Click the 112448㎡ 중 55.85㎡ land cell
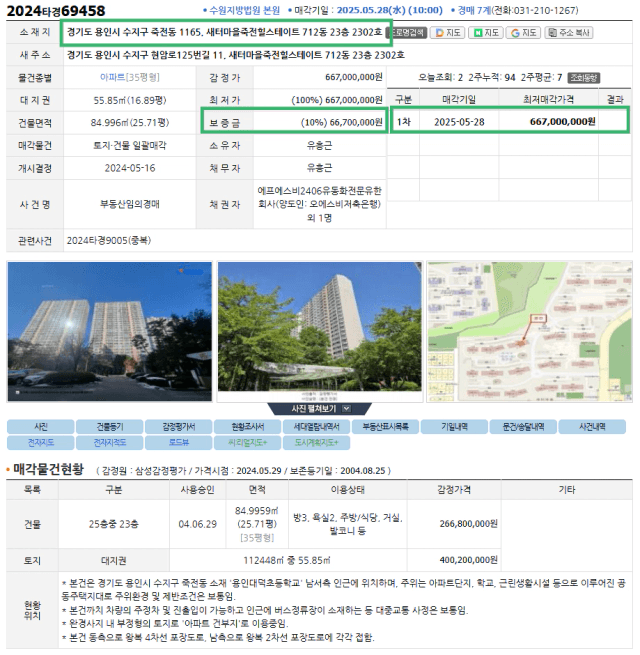The image size is (640, 655). click(287, 560)
